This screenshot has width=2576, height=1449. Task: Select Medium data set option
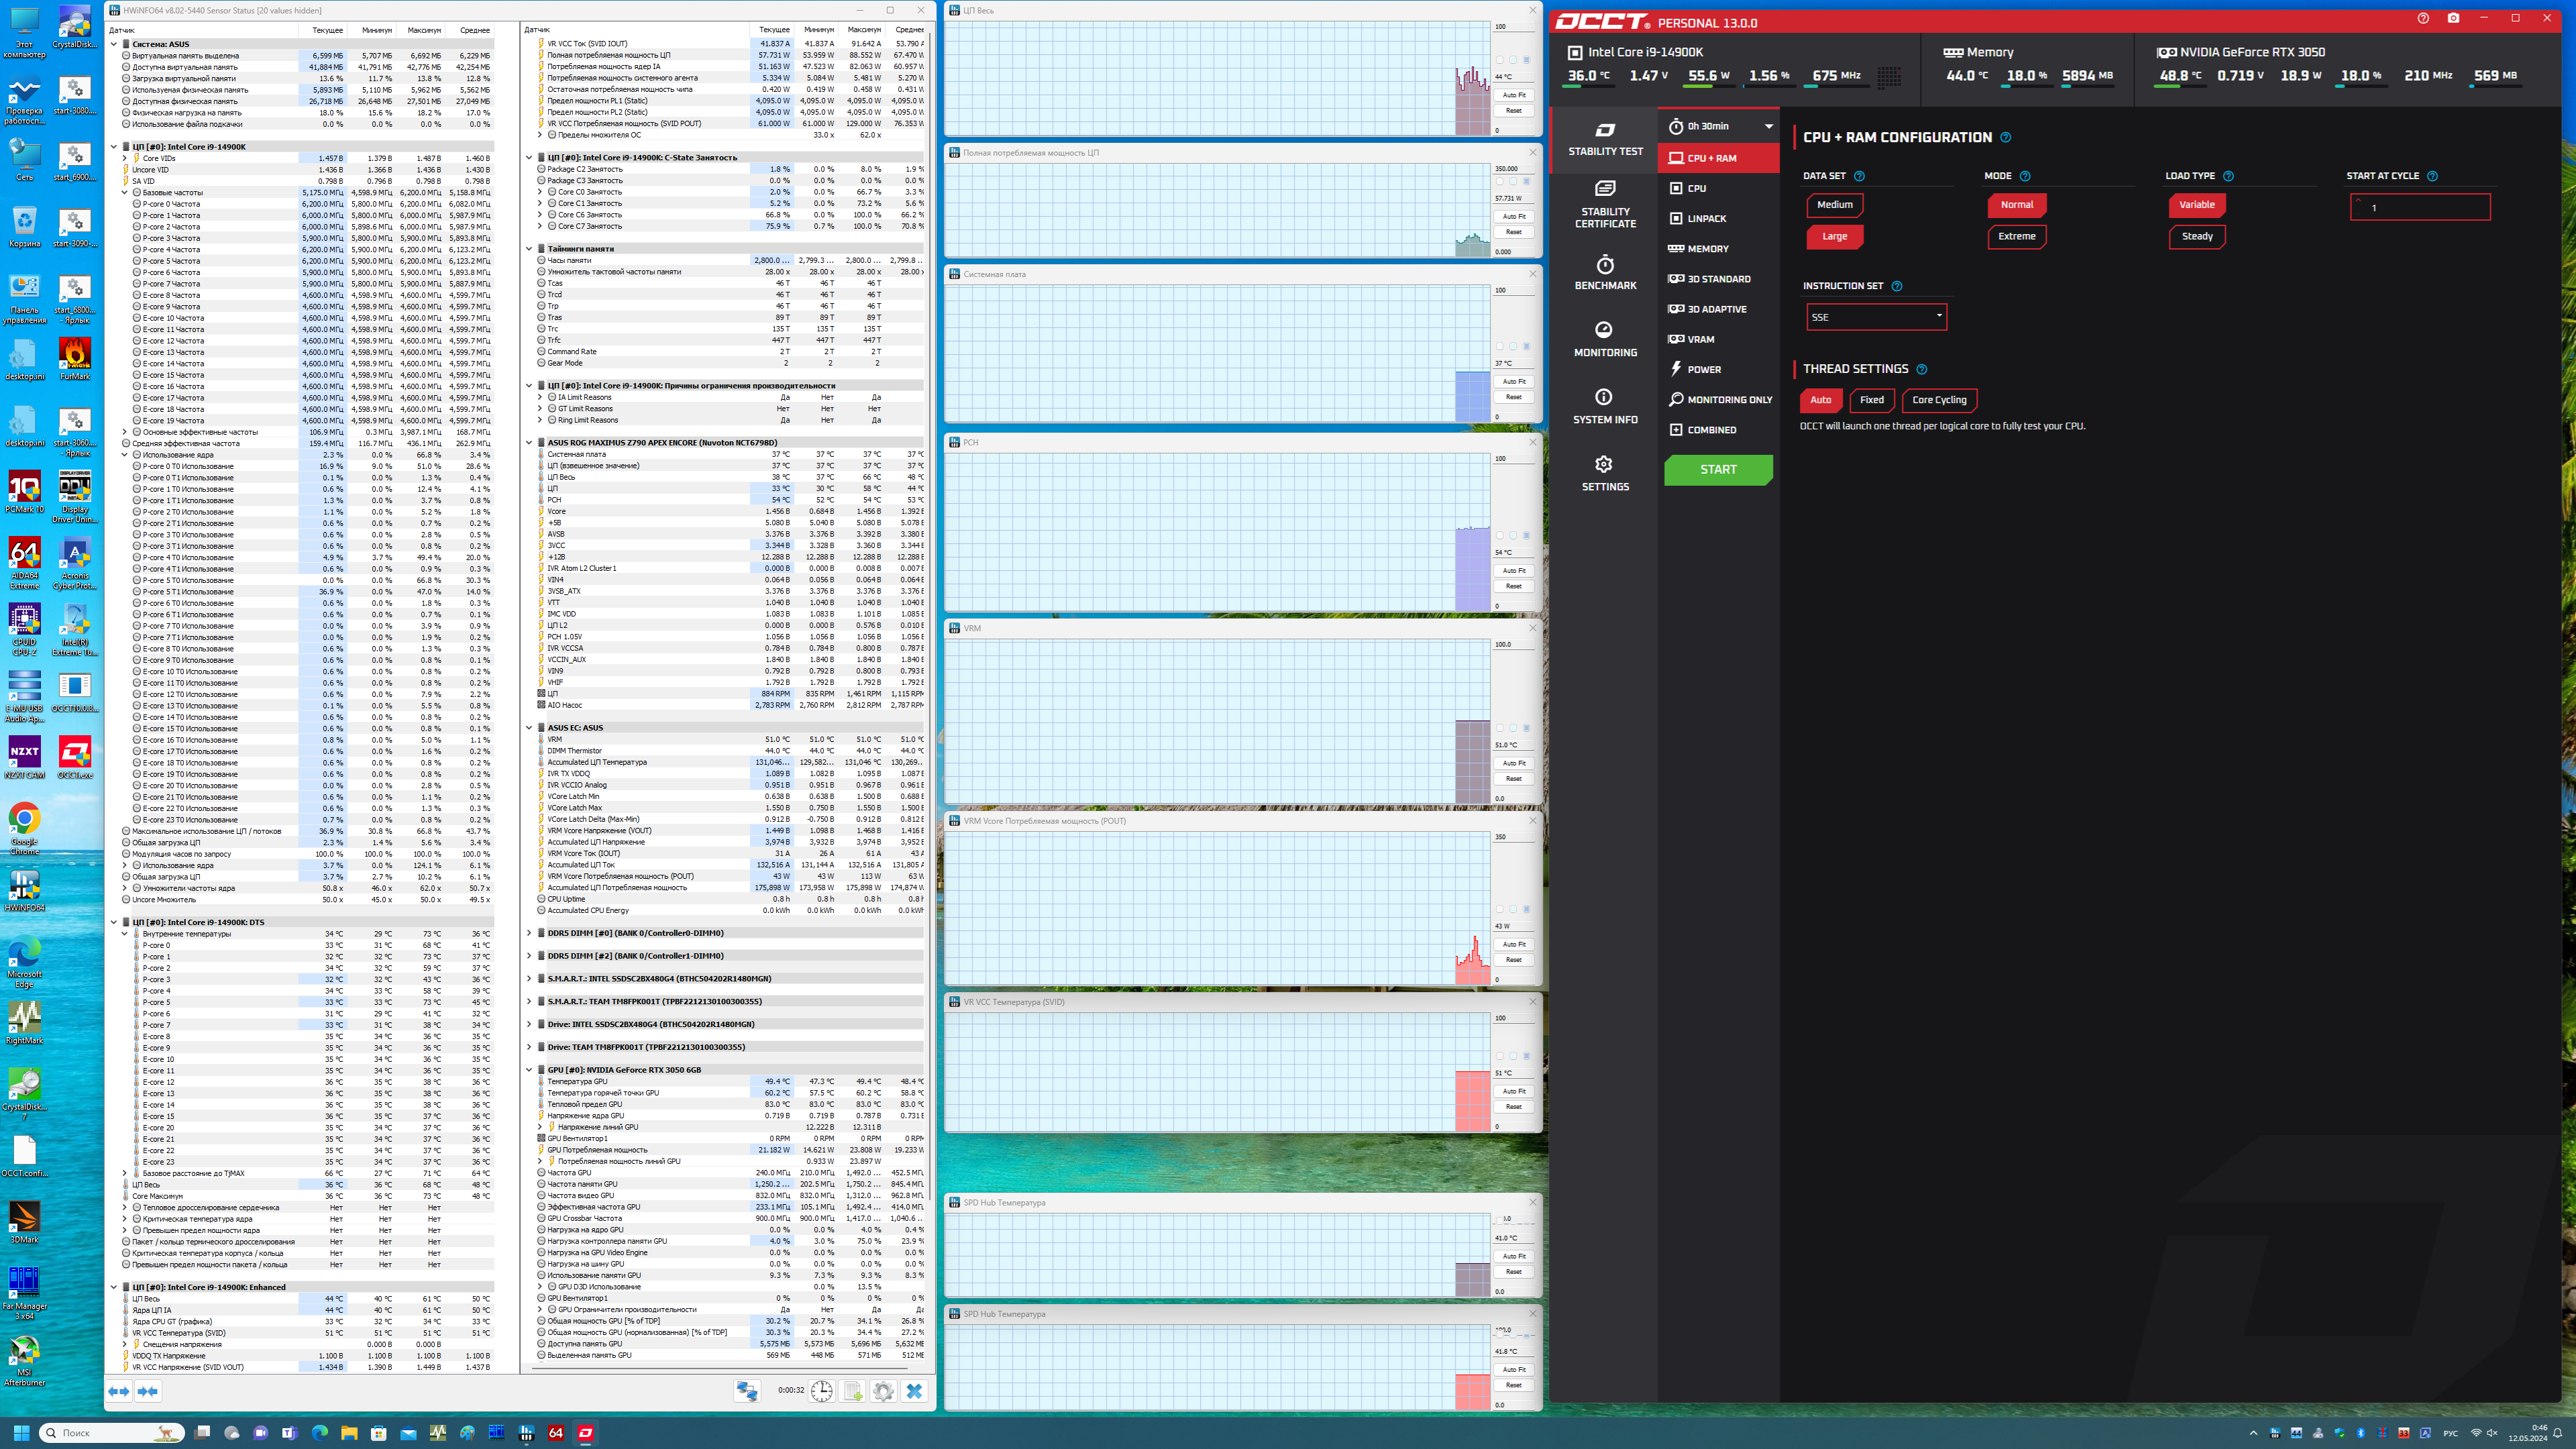1834,205
